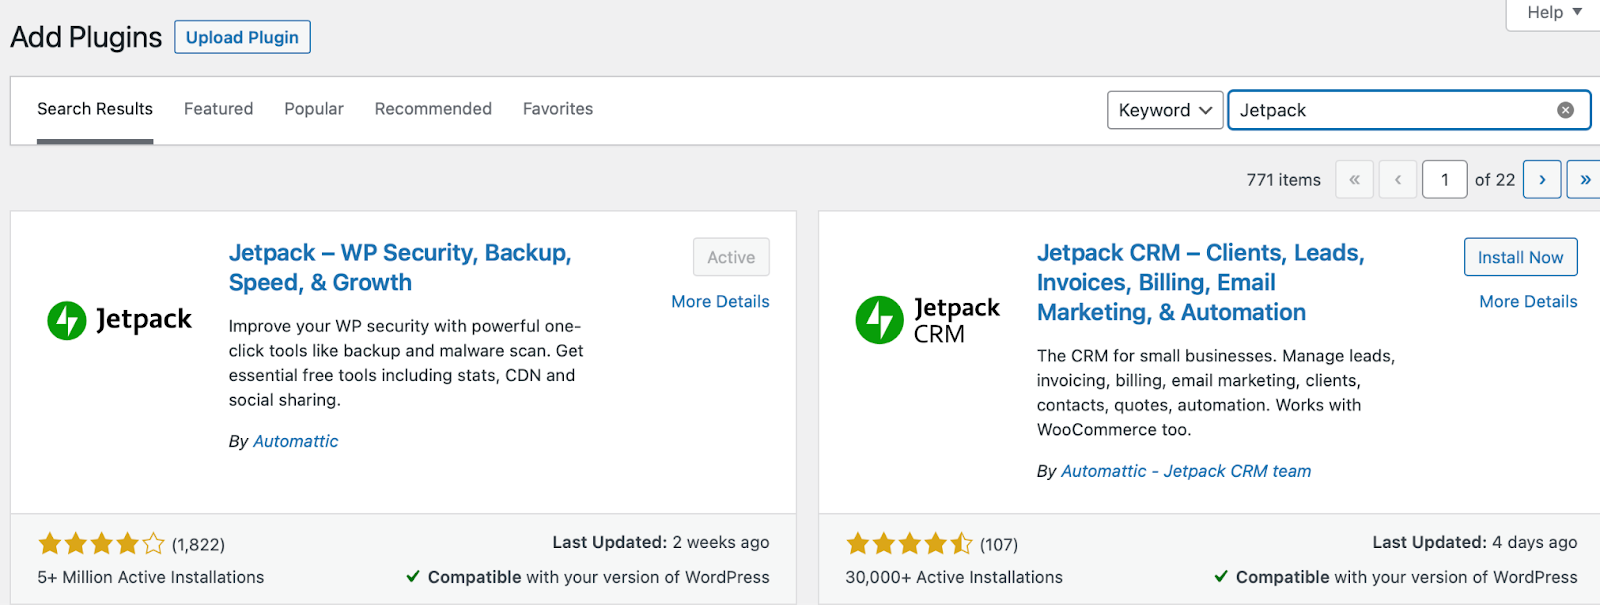
Task: Clear the Jetpack search field
Action: coord(1566,110)
